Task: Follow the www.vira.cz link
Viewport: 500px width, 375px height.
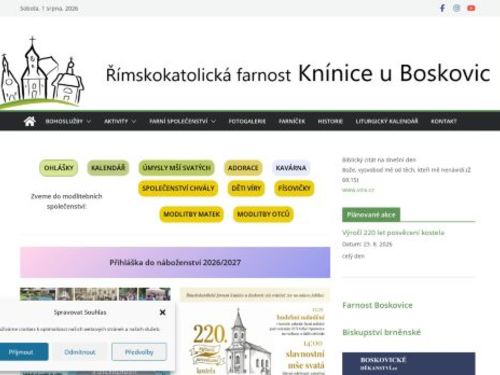Action: 358,190
